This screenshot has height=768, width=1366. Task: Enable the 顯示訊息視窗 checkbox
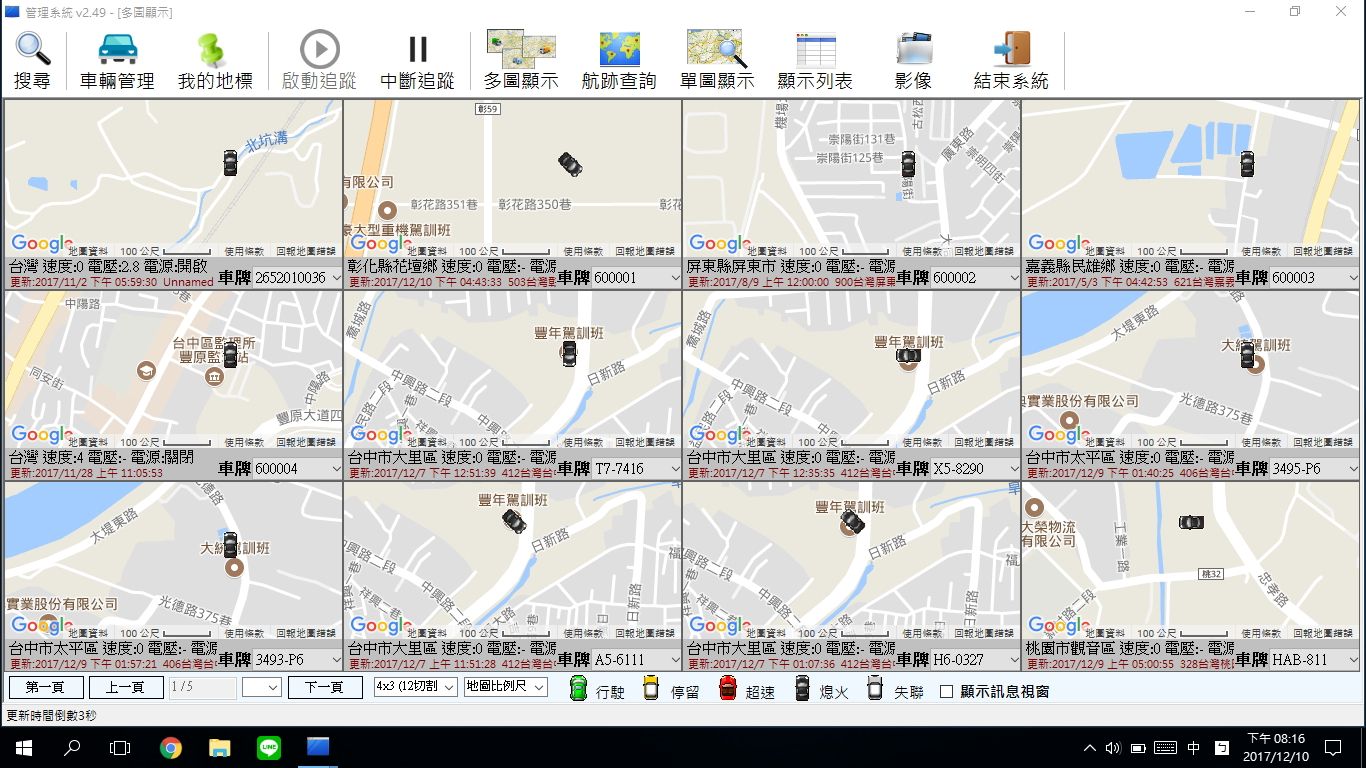coord(947,691)
